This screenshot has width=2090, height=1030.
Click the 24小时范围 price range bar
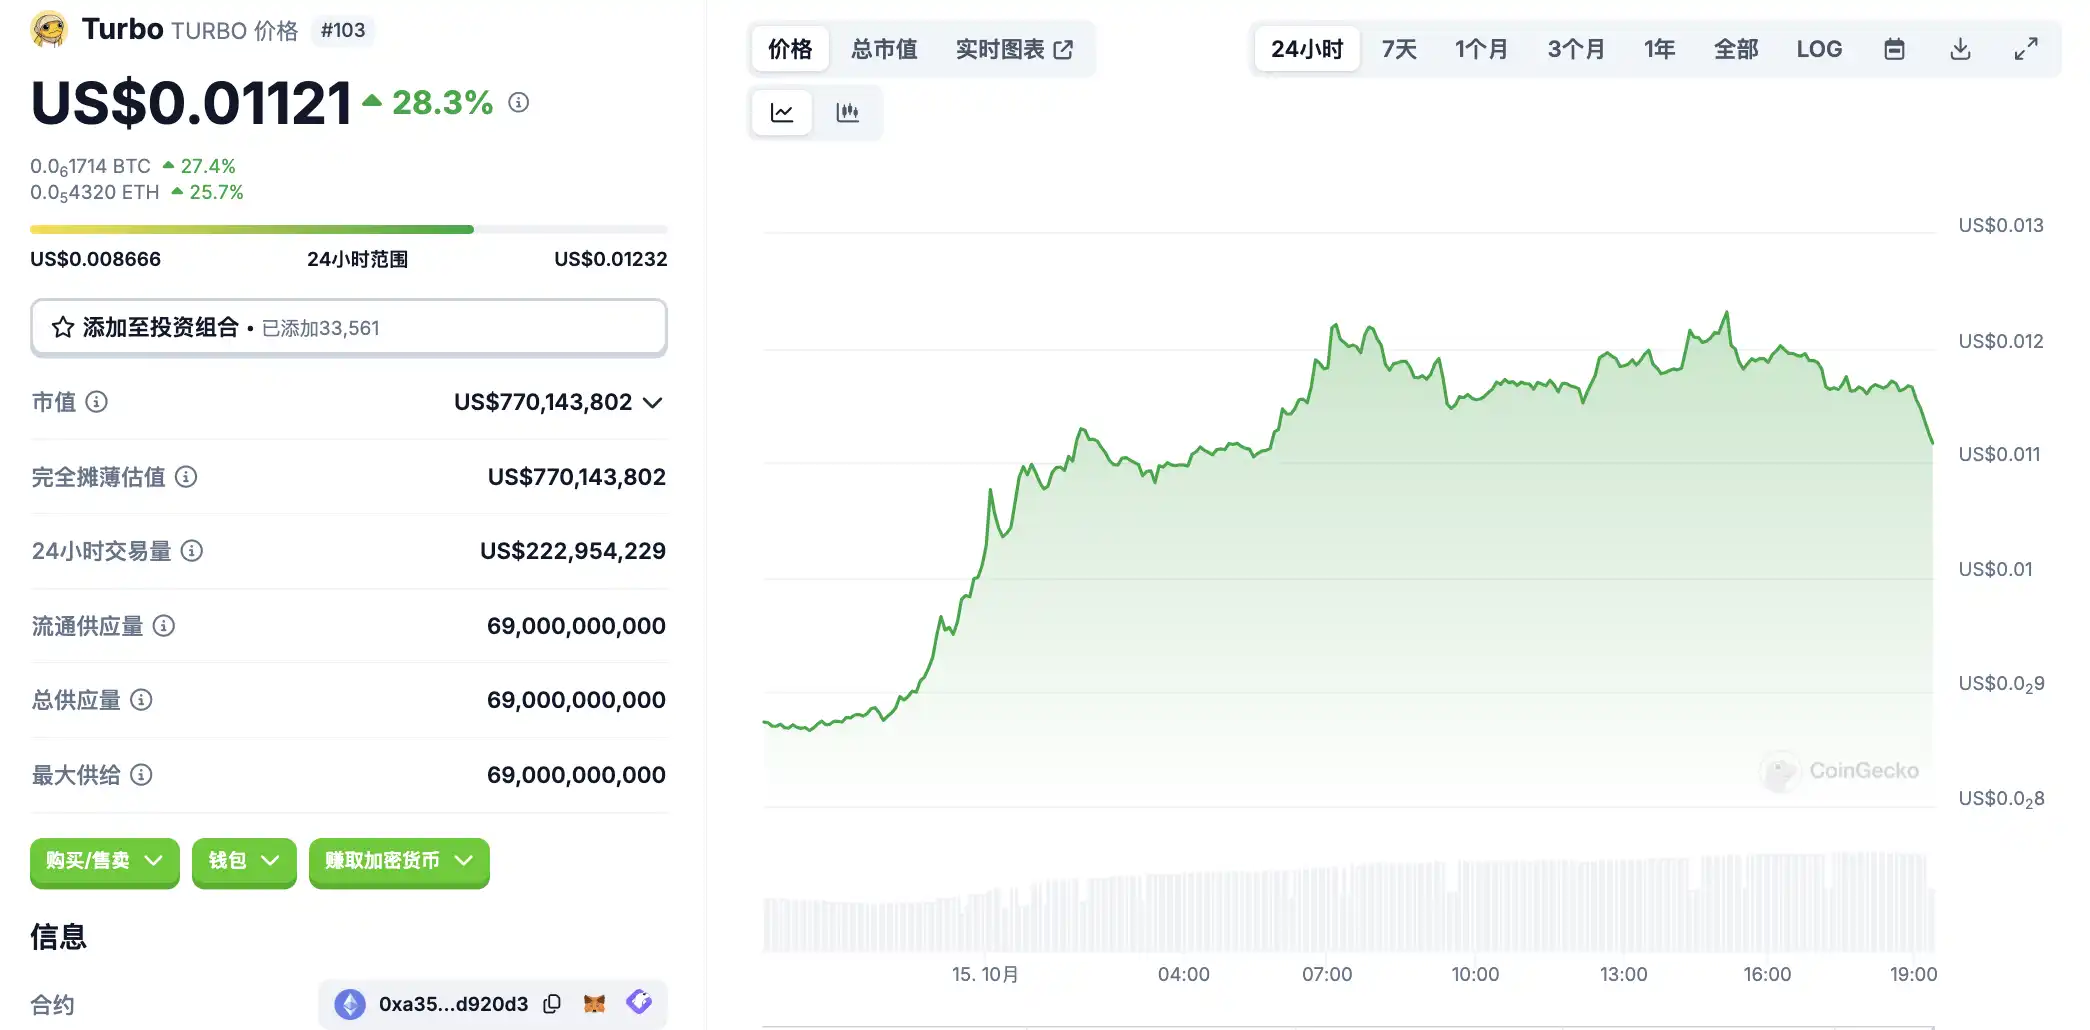[349, 230]
